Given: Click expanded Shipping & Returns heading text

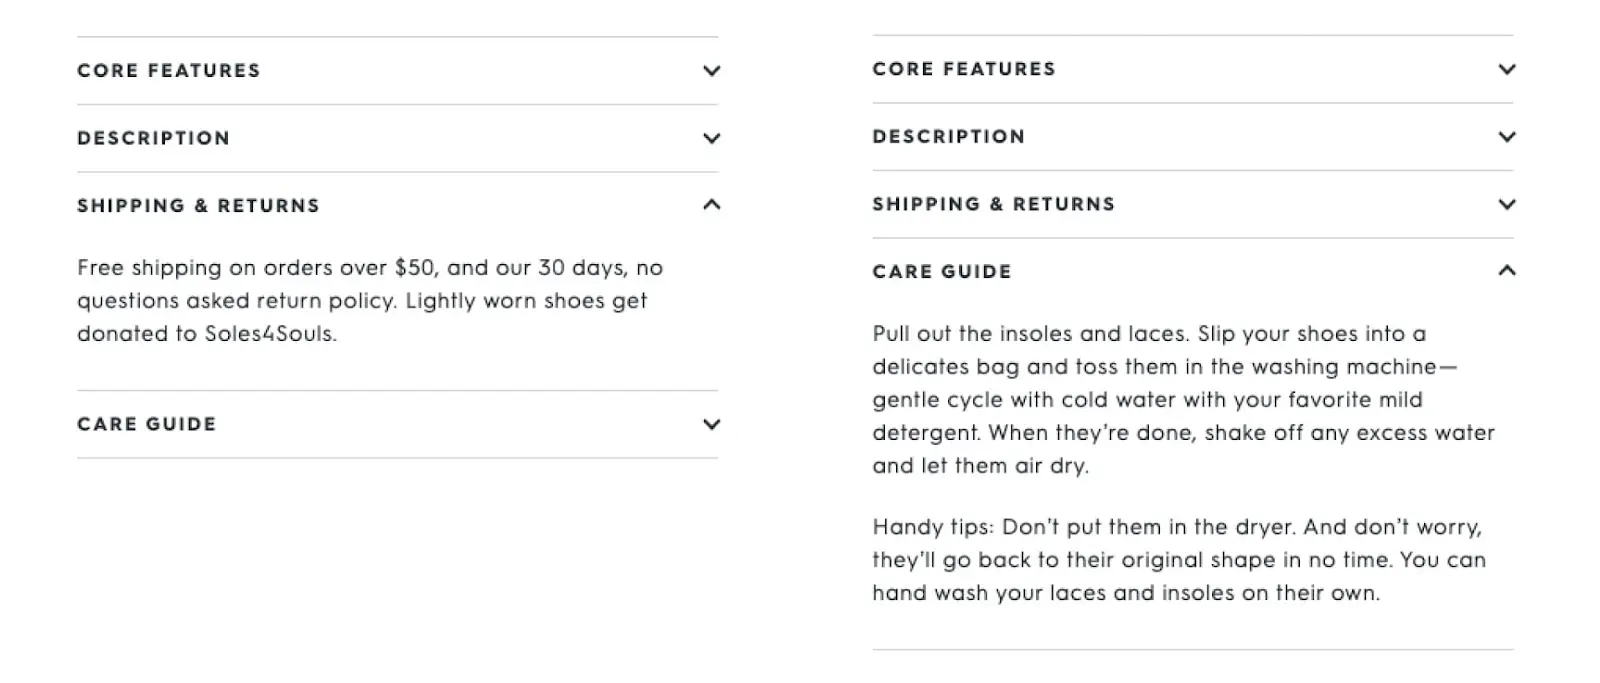Looking at the screenshot, I should (199, 206).
